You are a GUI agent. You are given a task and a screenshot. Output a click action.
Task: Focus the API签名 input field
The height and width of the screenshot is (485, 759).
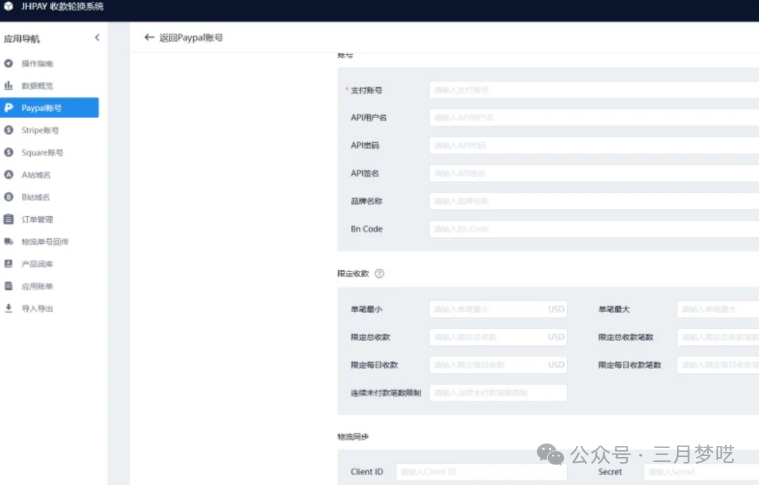coord(594,173)
